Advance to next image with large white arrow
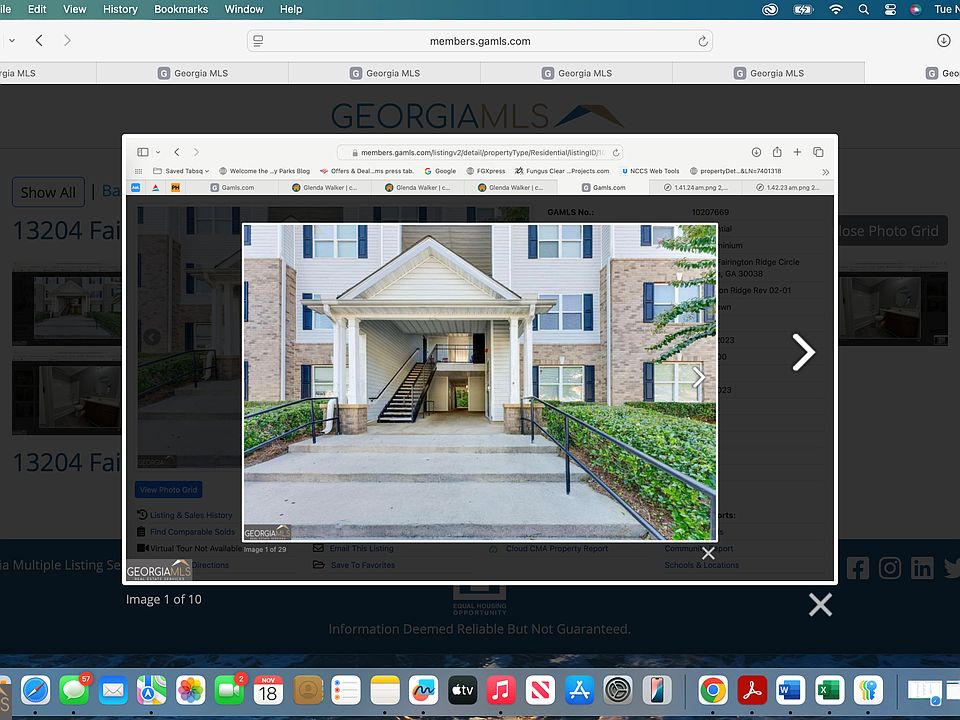 (x=803, y=352)
